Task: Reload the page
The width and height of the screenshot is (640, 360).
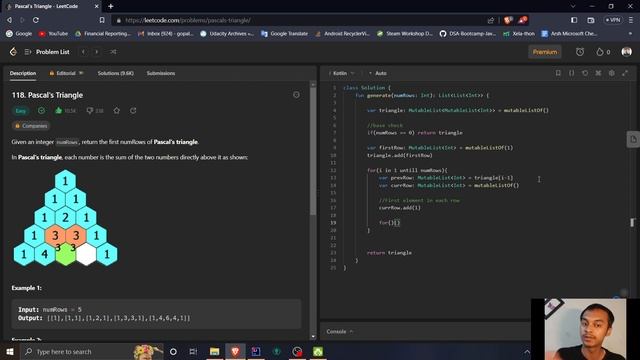Action: 36,20
